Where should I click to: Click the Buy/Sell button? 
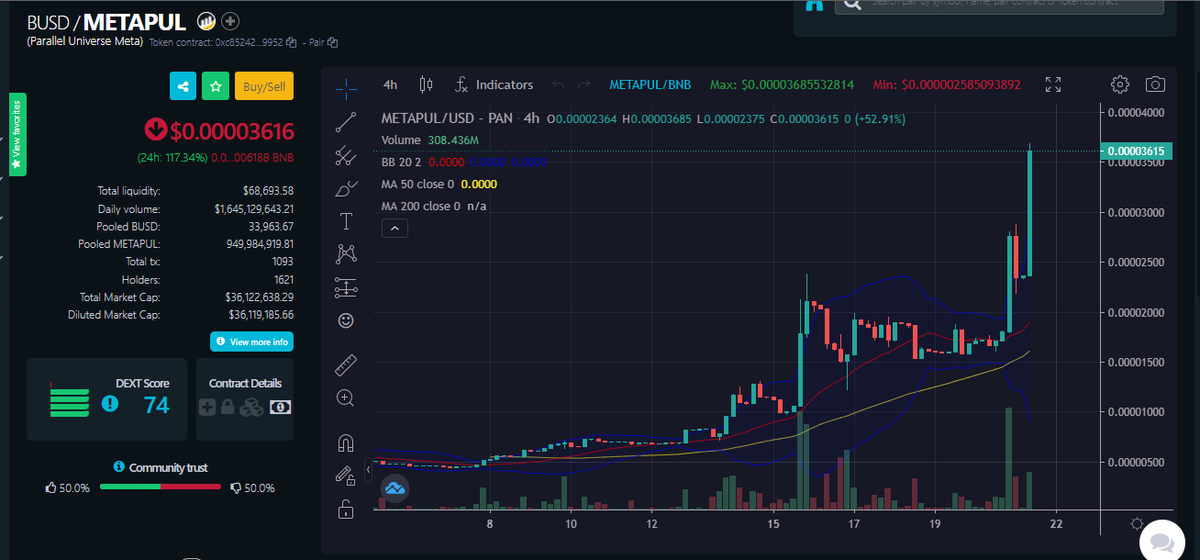(264, 87)
